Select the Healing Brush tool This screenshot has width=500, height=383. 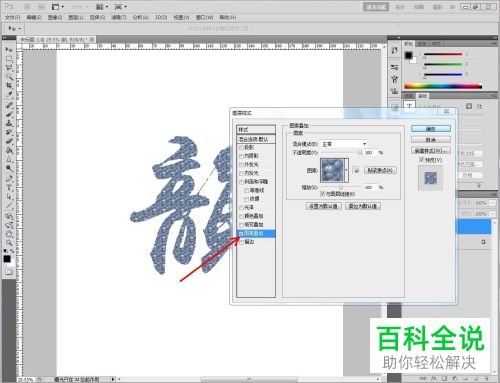tap(9, 105)
